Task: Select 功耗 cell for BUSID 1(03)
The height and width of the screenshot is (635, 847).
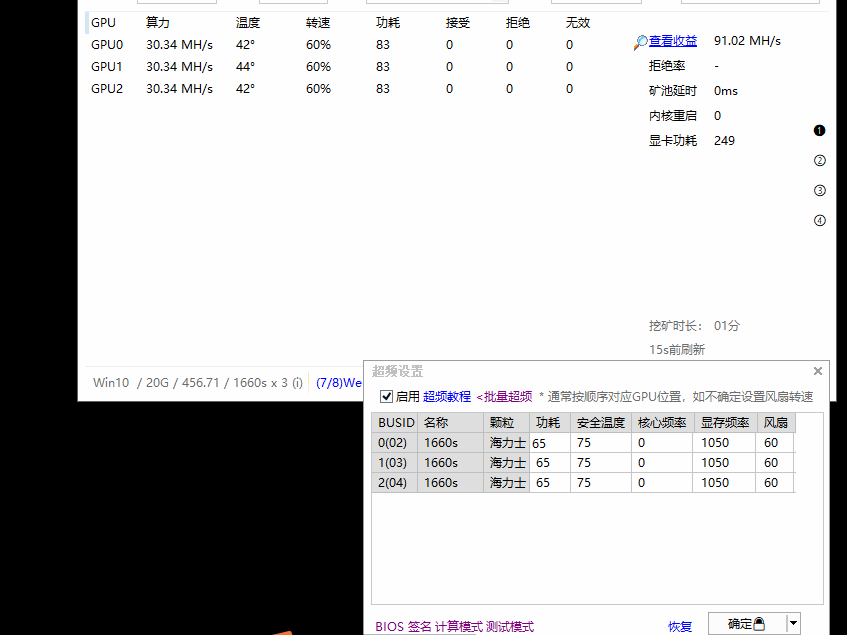Action: tap(549, 463)
